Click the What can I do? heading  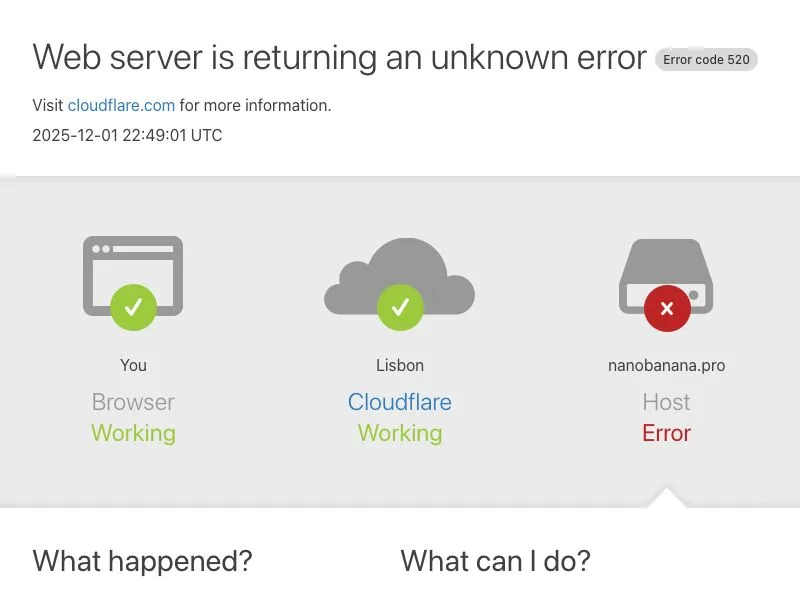(x=495, y=561)
